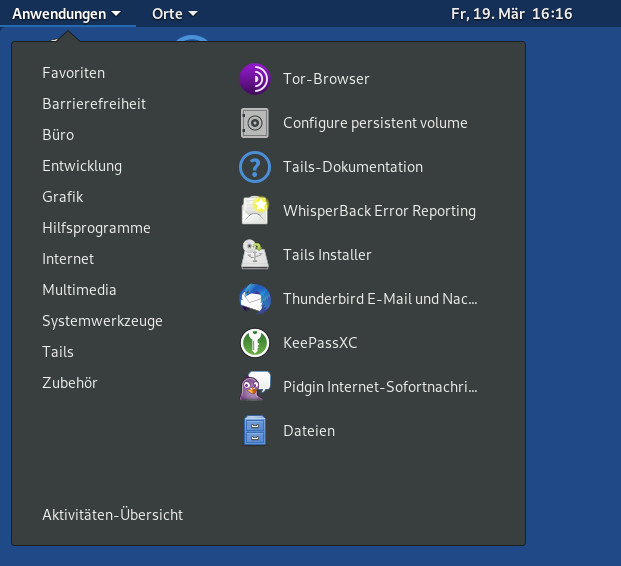The width and height of the screenshot is (621, 566).
Task: Browse the Multimedia category
Action: [x=79, y=290]
